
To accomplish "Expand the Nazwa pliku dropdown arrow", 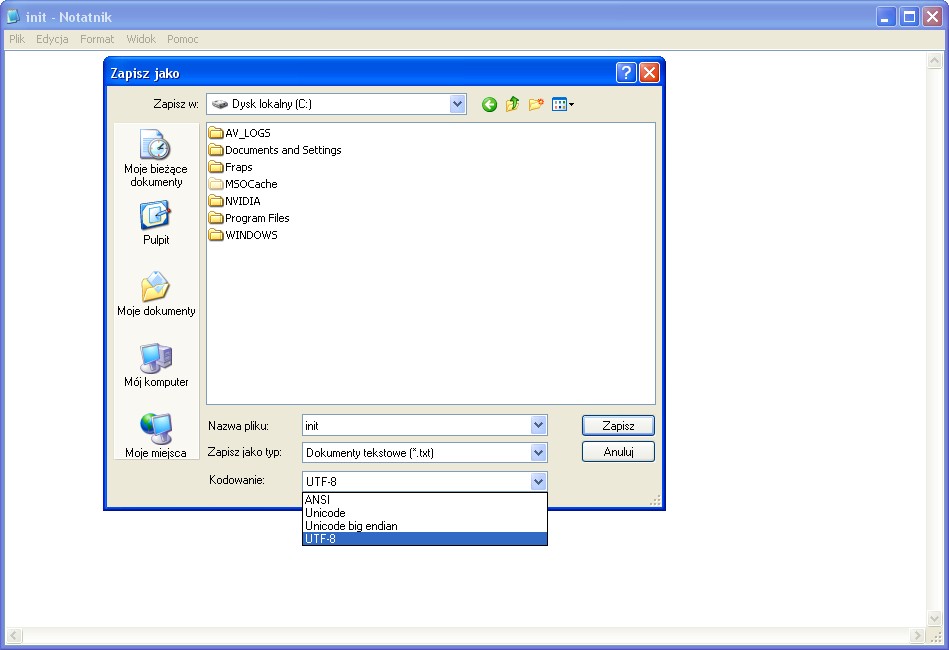I will (539, 425).
